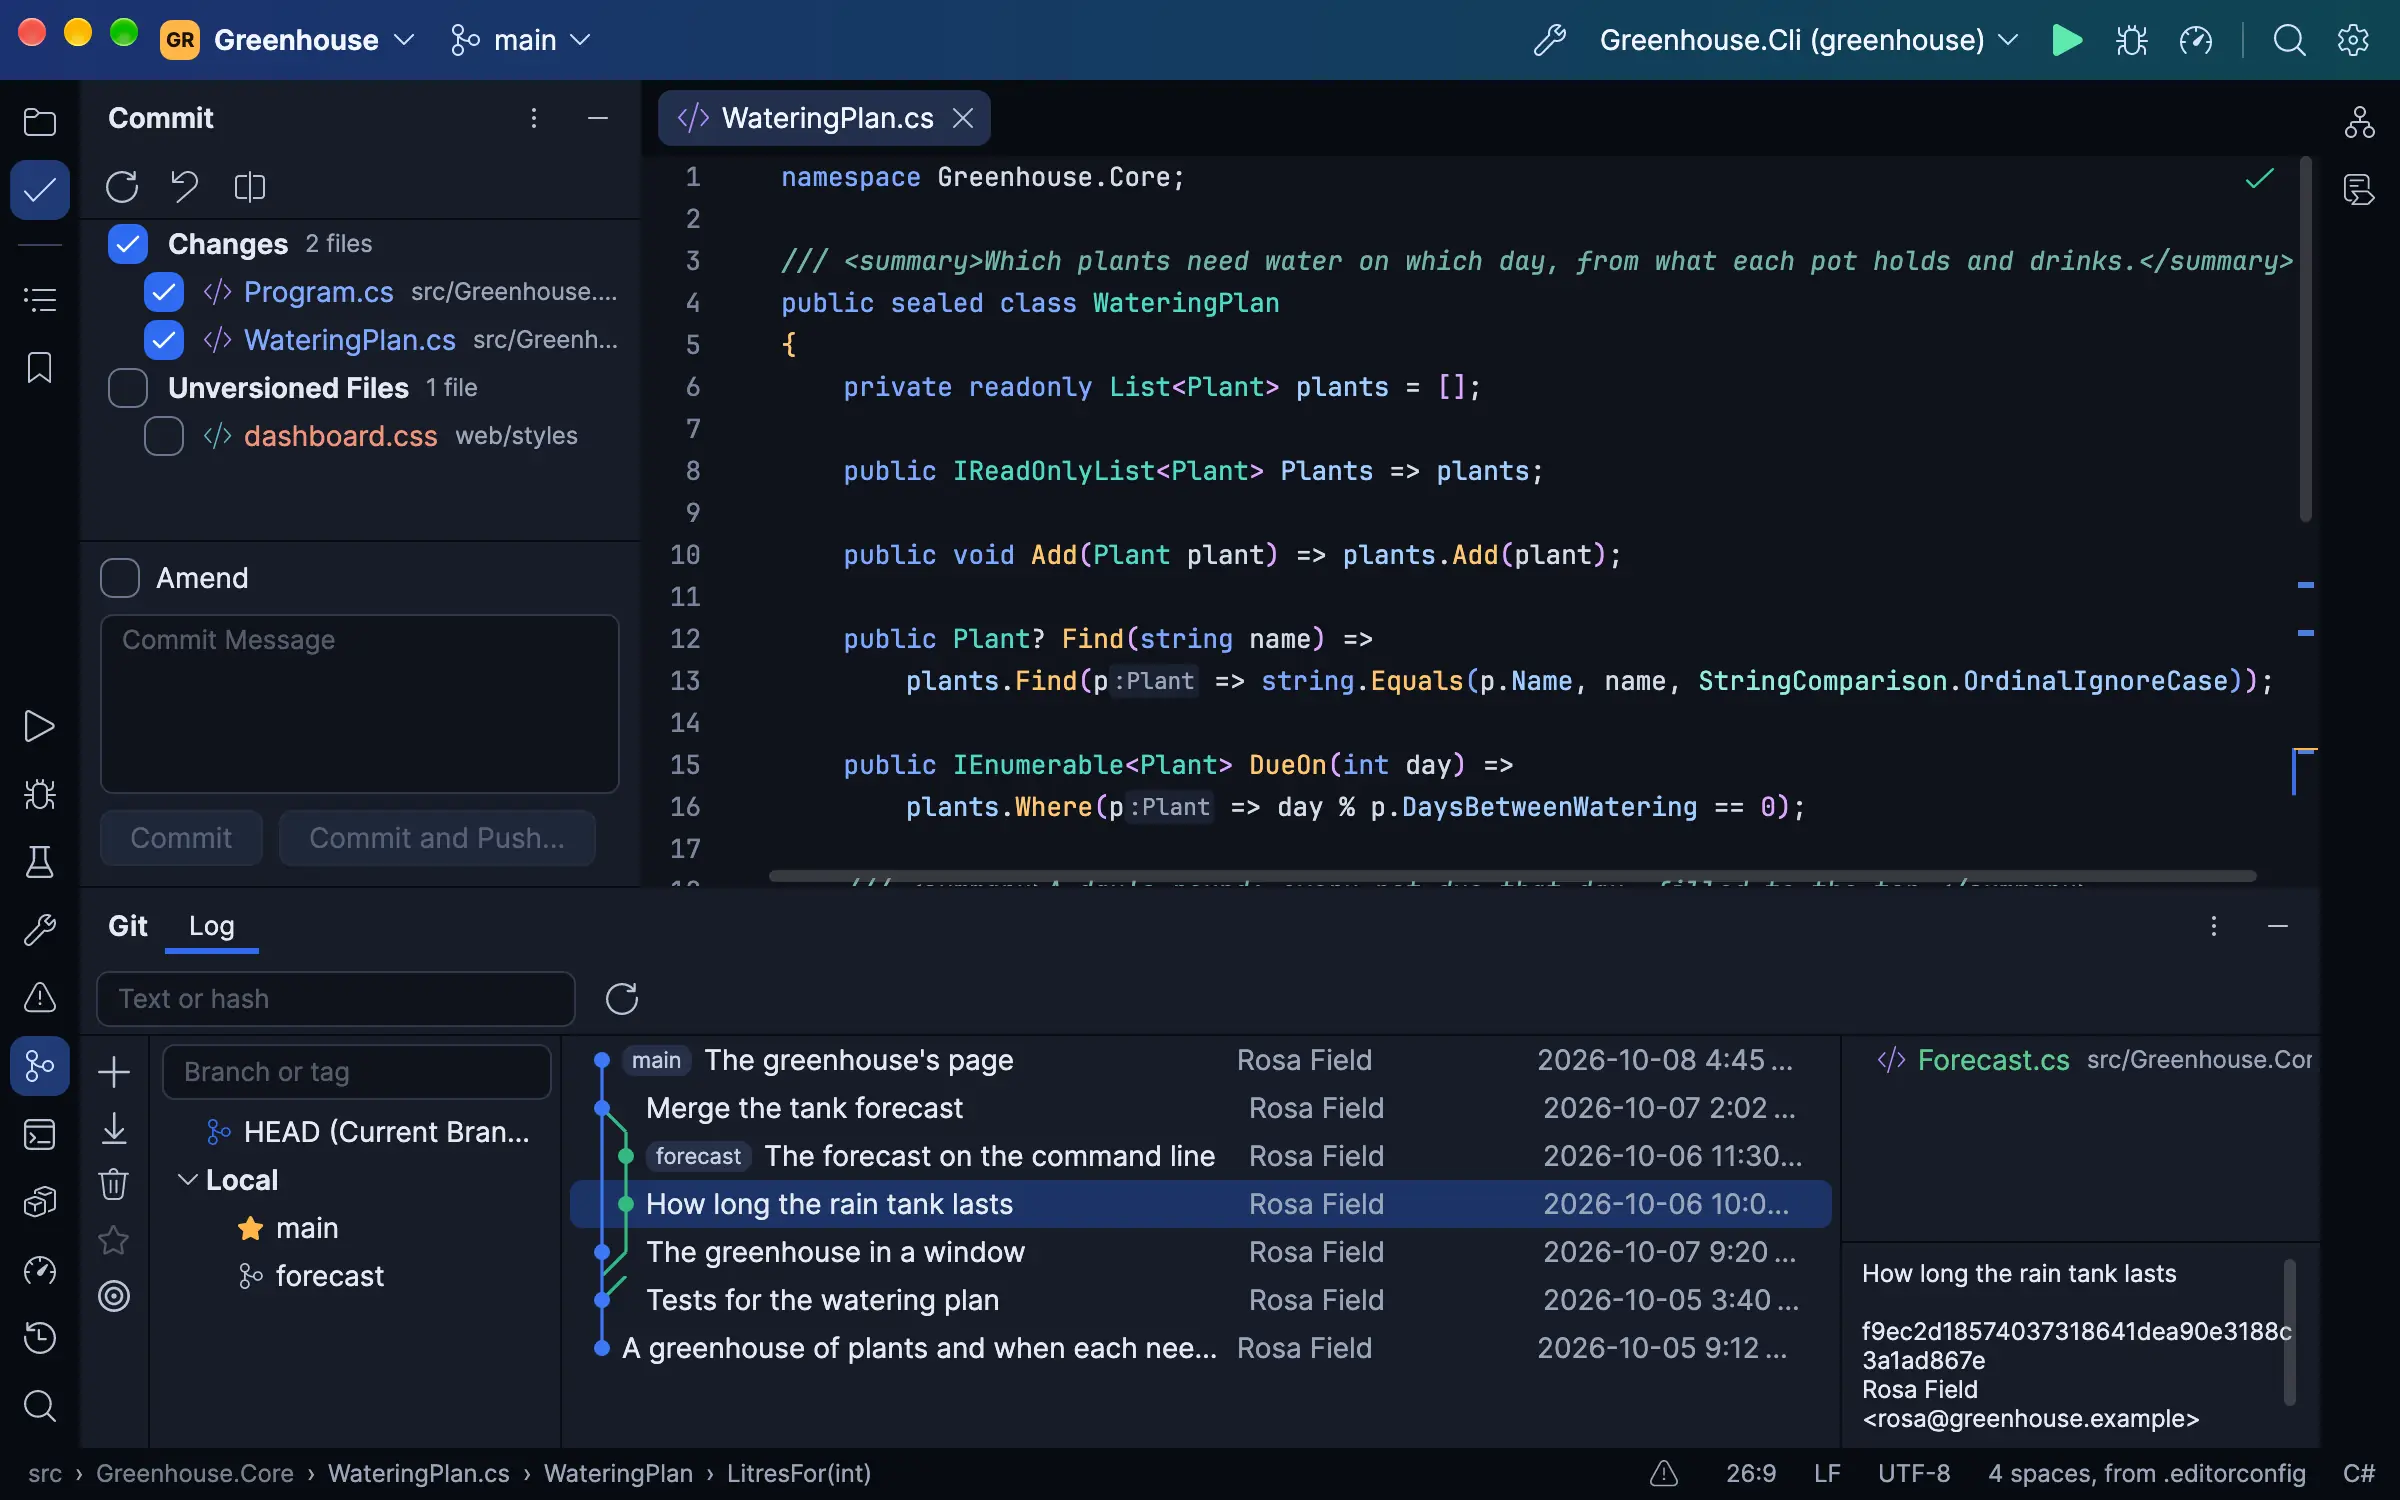Image resolution: width=2400 pixels, height=1500 pixels.
Task: Collapse the Local branches node
Action: 187,1180
